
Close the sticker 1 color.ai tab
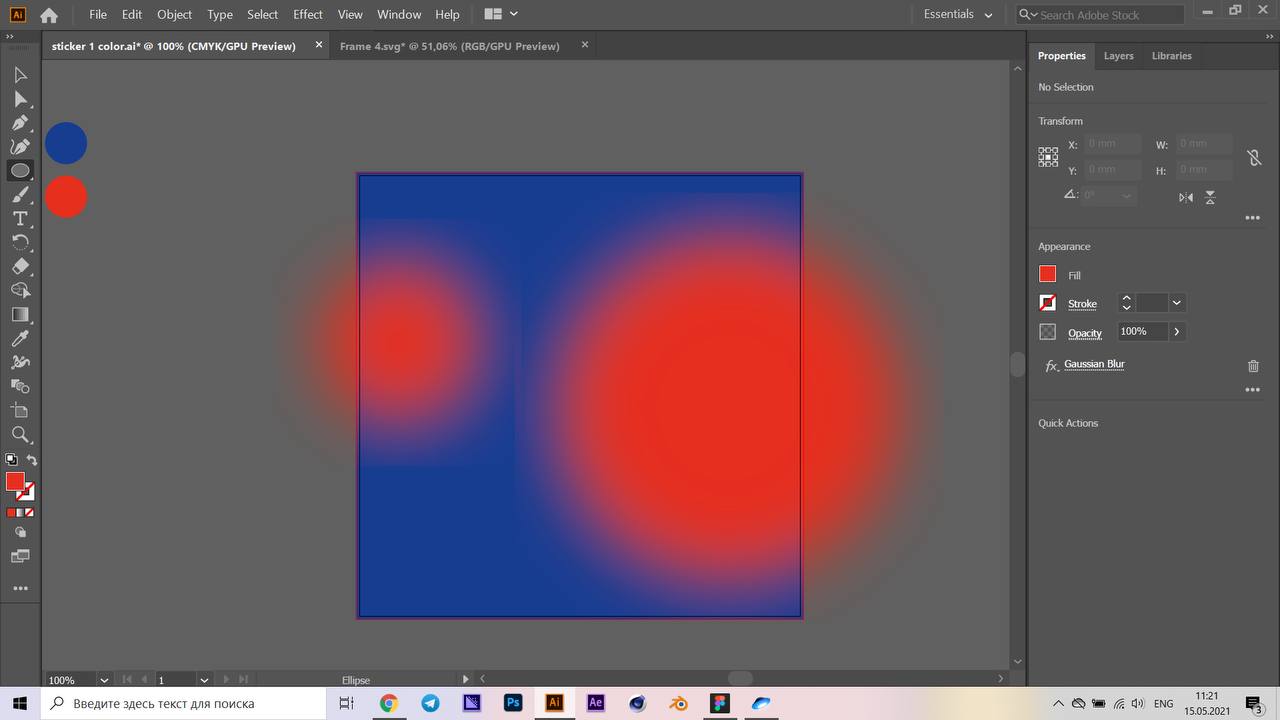pos(319,45)
